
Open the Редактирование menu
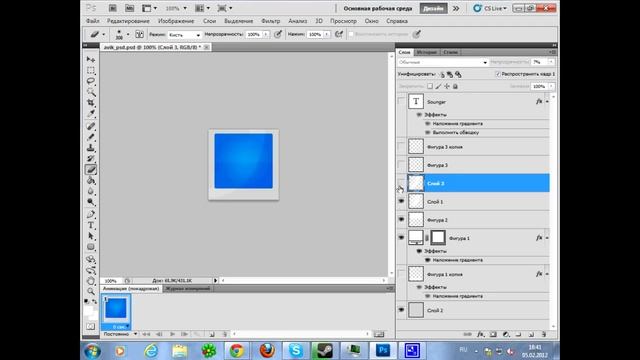[128, 21]
